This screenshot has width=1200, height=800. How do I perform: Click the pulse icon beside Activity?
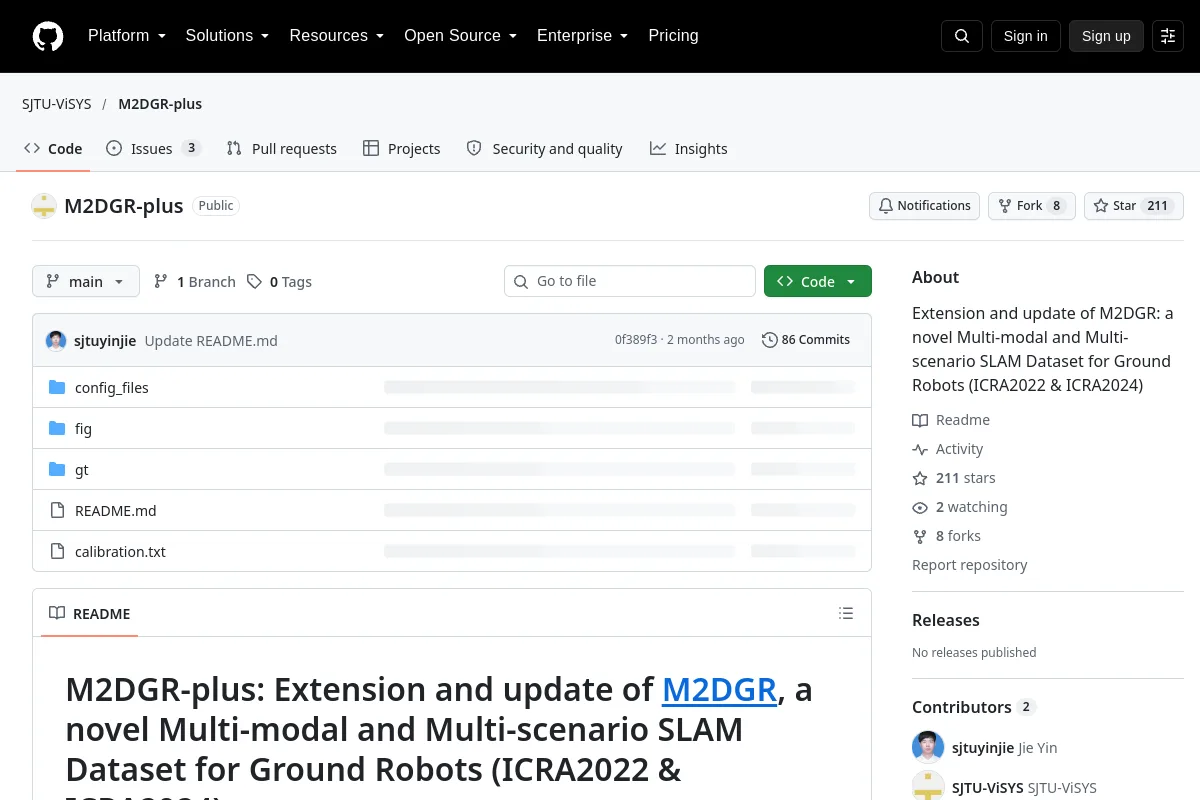(x=920, y=449)
